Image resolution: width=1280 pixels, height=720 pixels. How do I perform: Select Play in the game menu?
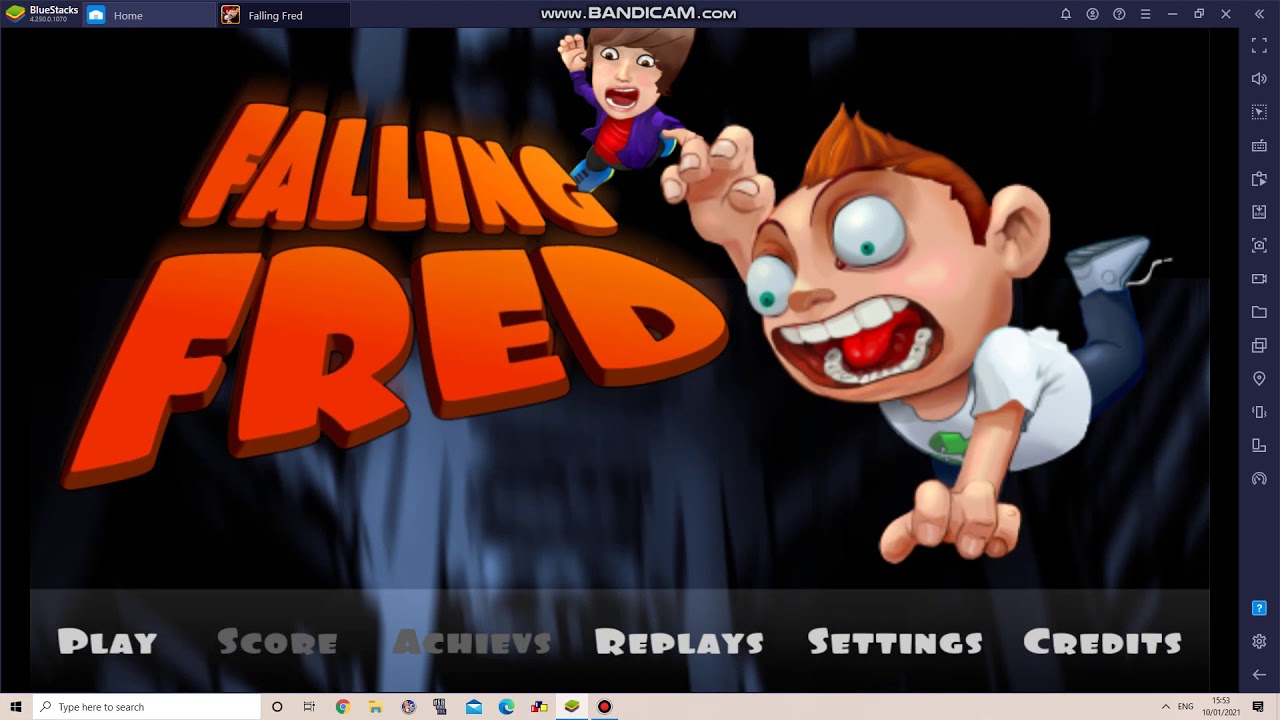coord(108,642)
